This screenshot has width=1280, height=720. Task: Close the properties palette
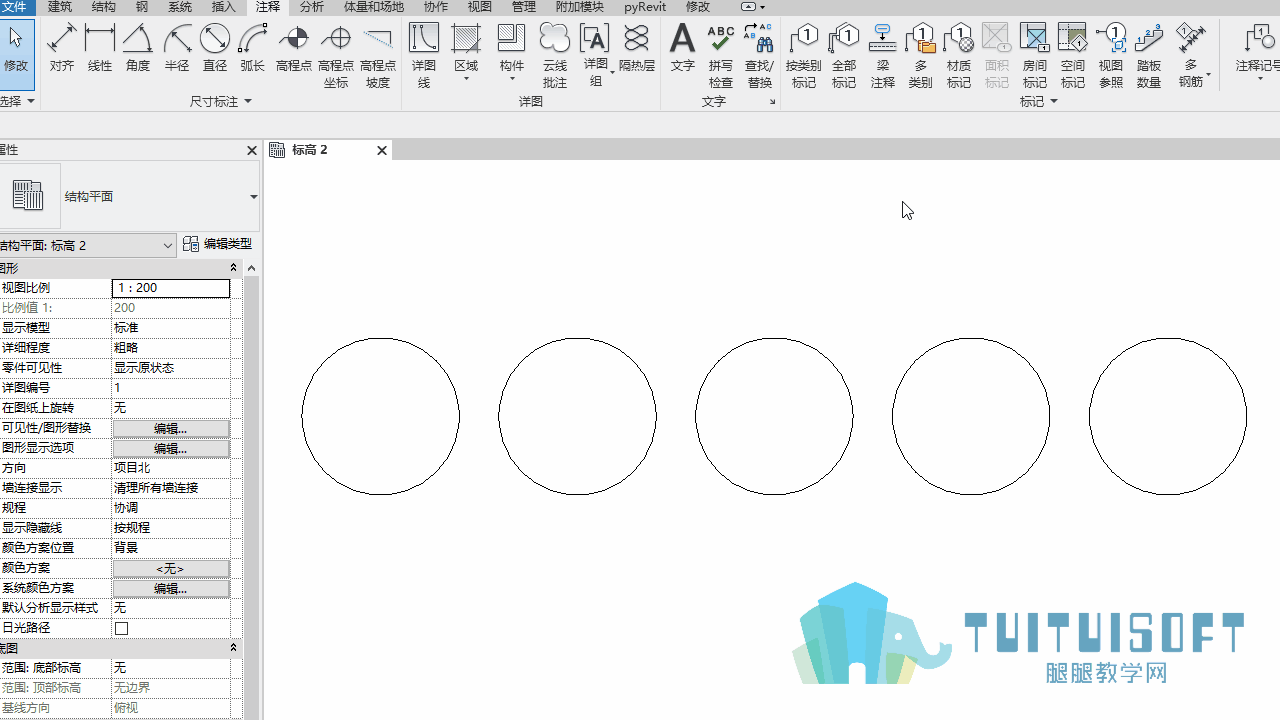(x=252, y=151)
